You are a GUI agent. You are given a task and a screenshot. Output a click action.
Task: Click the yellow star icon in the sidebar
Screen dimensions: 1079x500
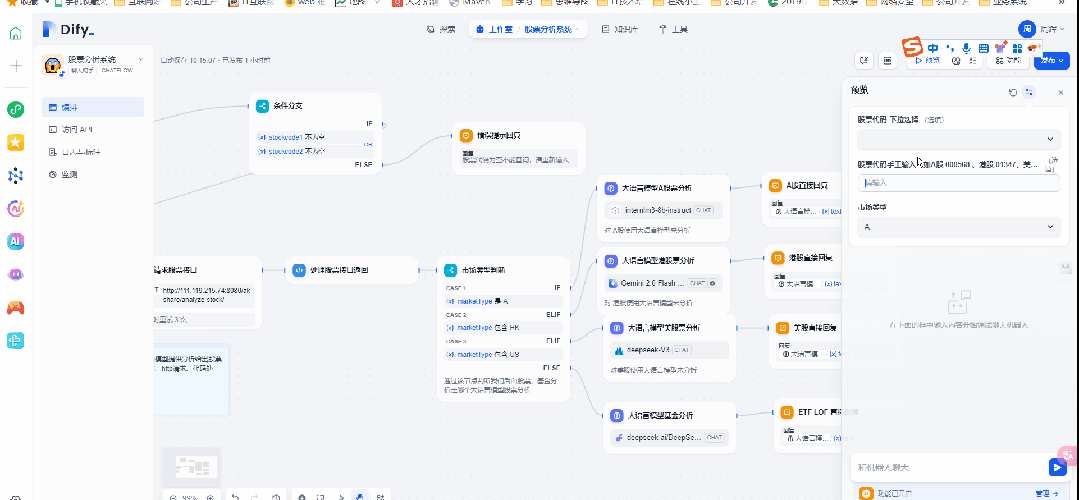pos(15,142)
